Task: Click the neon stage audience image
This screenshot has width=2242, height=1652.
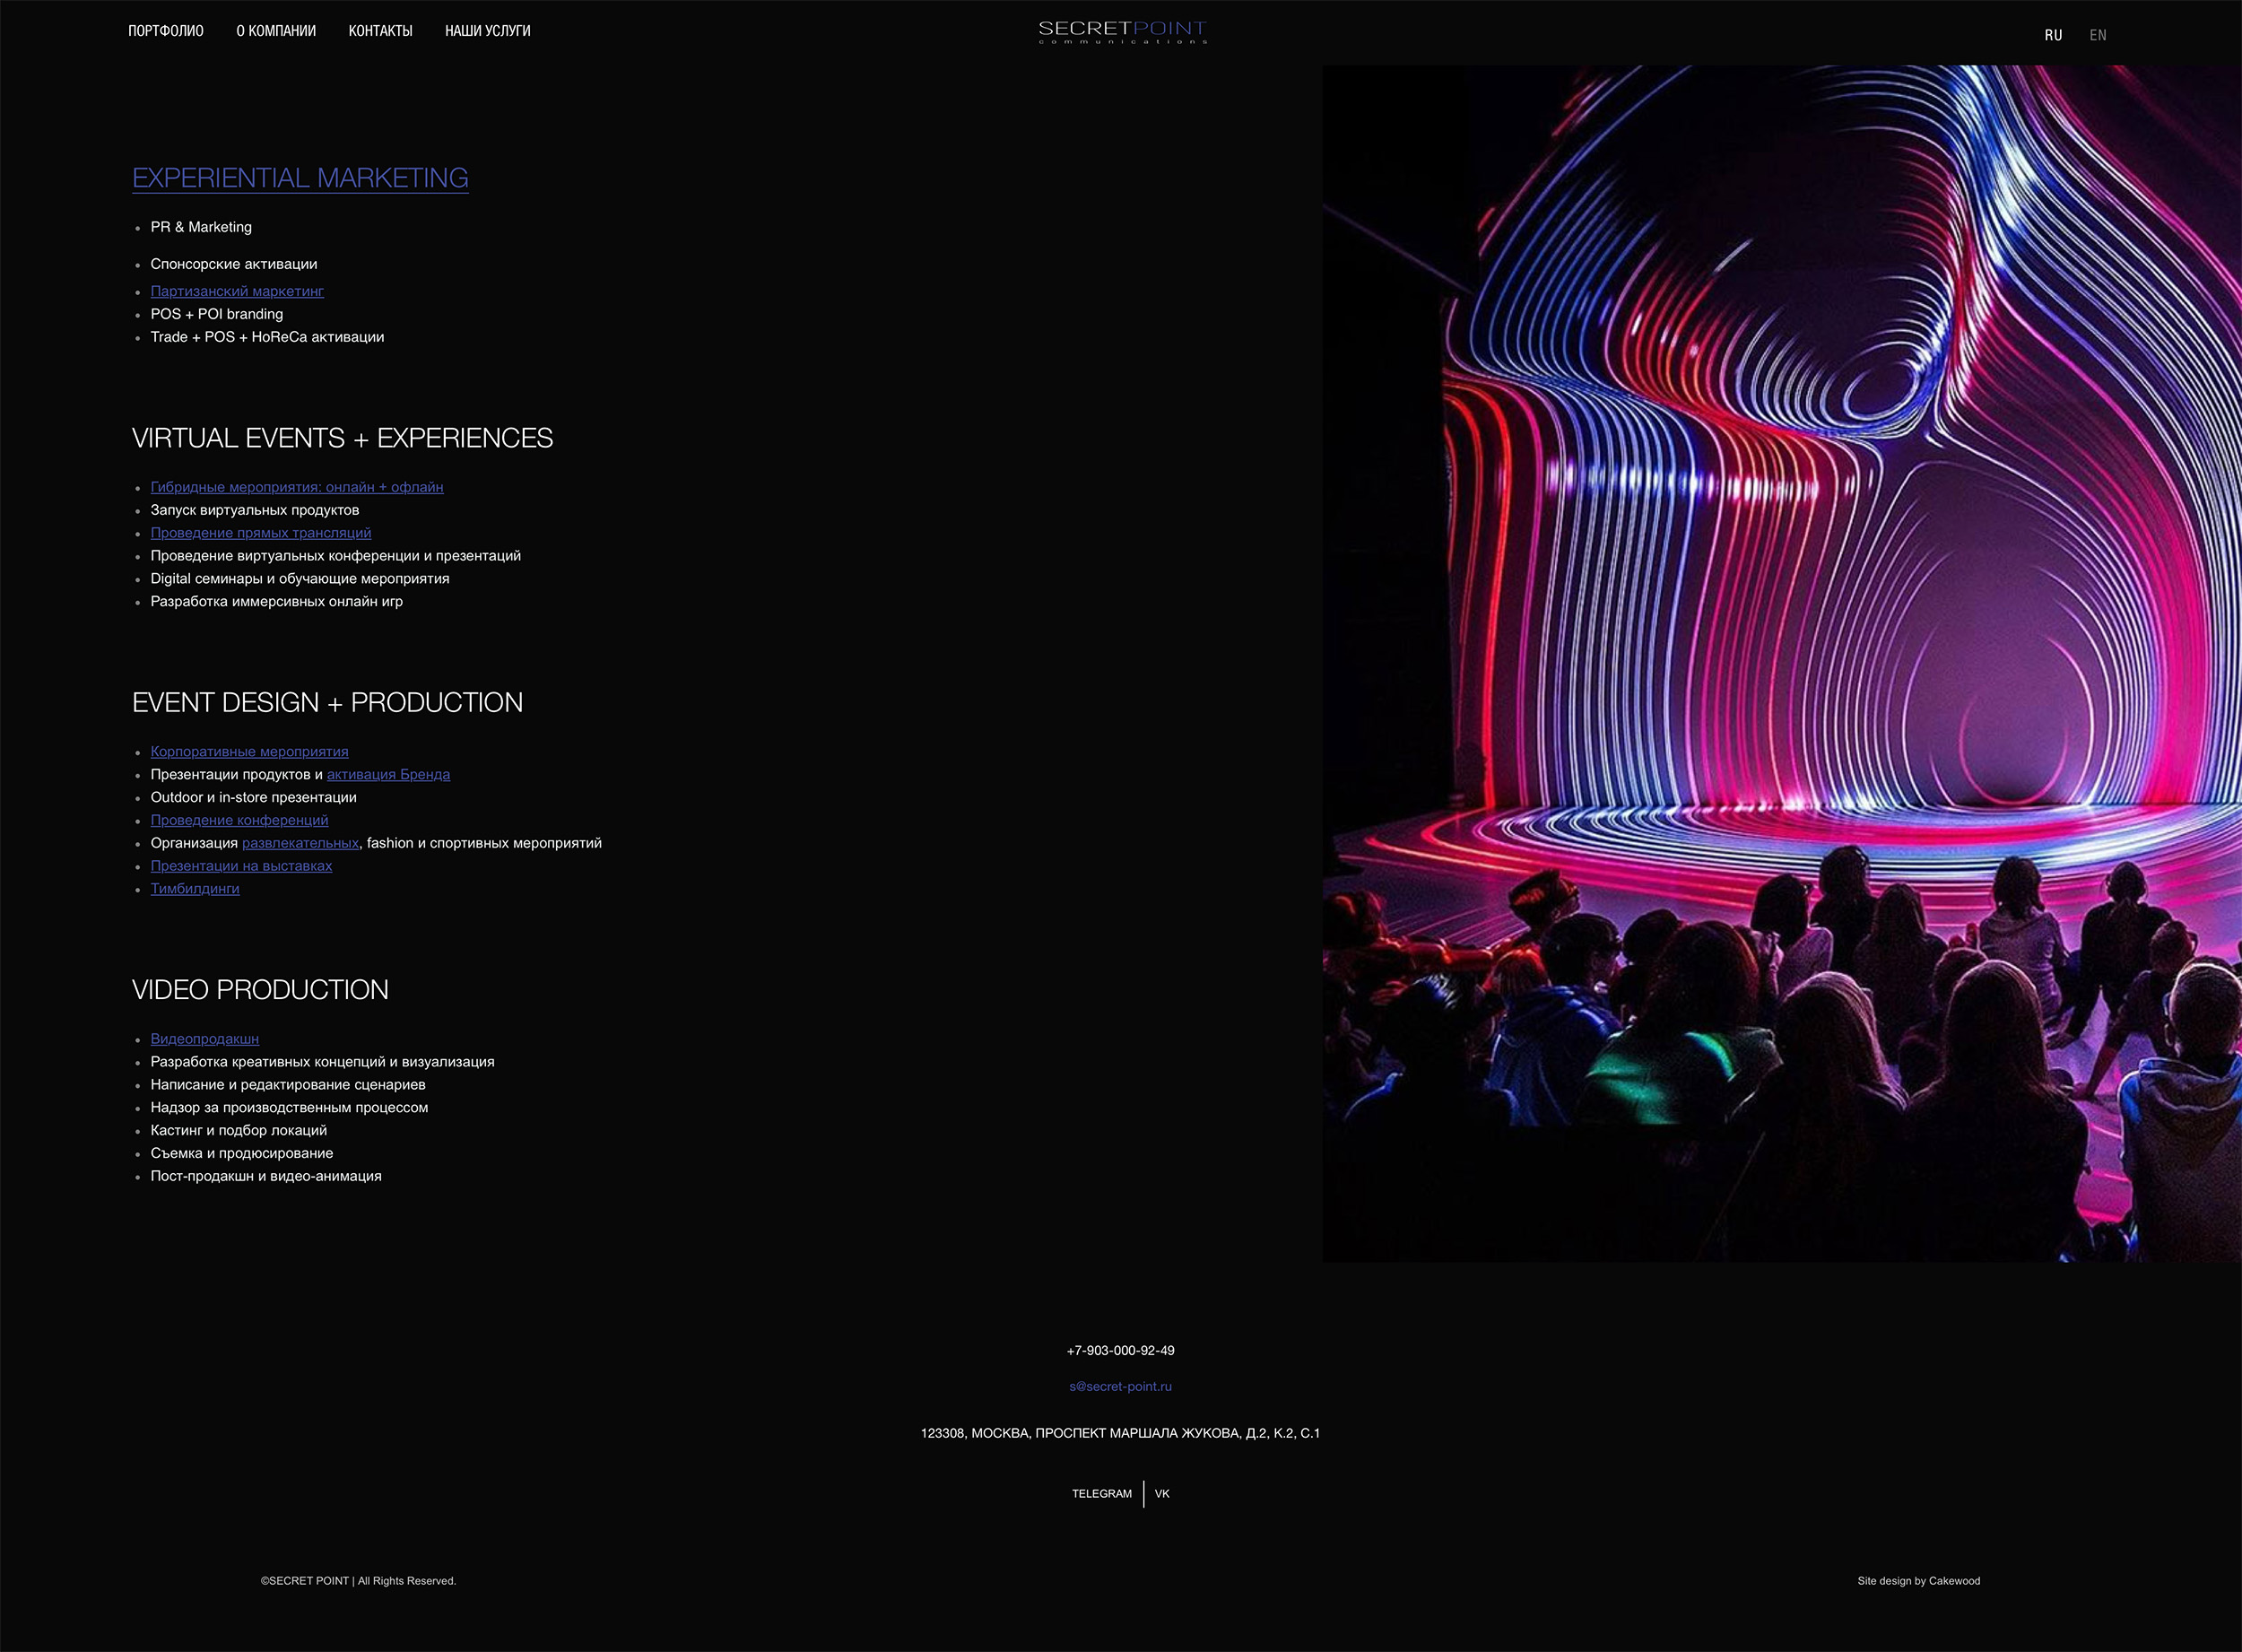Action: (1780, 660)
